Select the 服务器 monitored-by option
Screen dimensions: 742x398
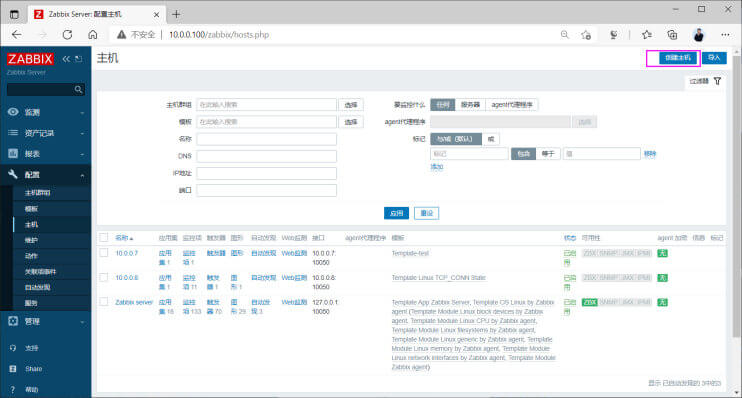[470, 105]
